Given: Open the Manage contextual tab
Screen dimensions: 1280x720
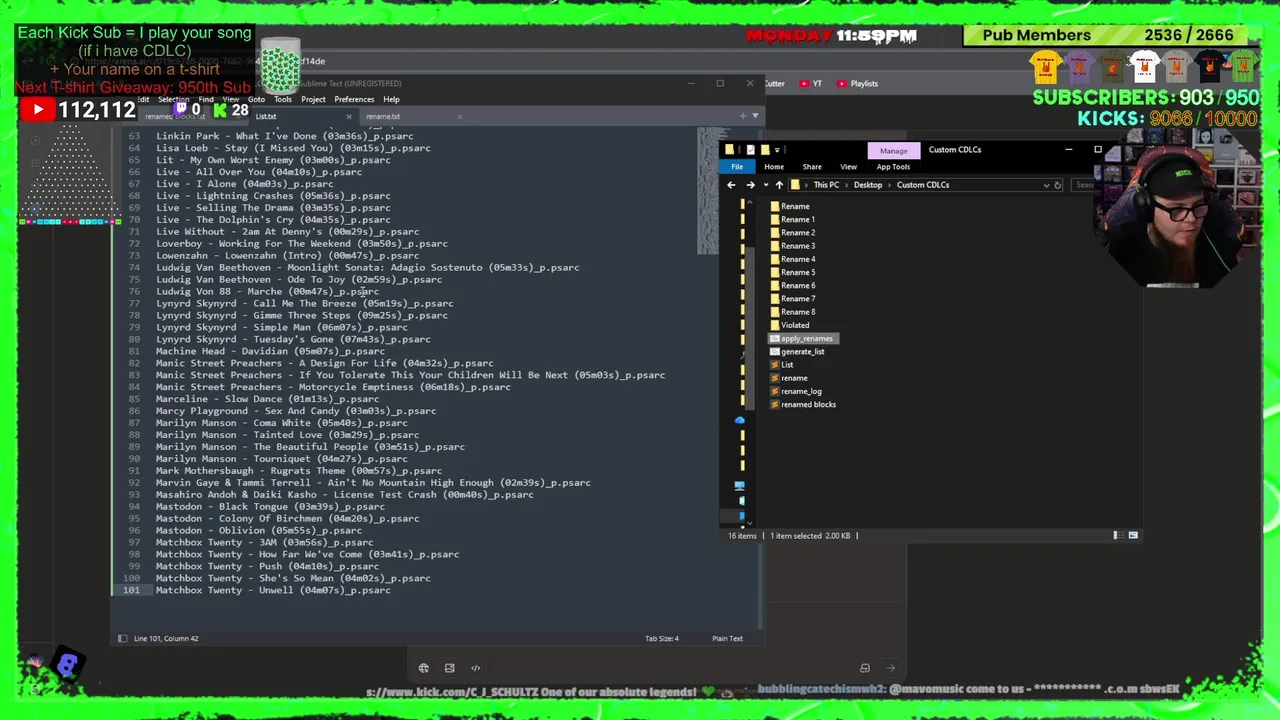Looking at the screenshot, I should point(893,151).
